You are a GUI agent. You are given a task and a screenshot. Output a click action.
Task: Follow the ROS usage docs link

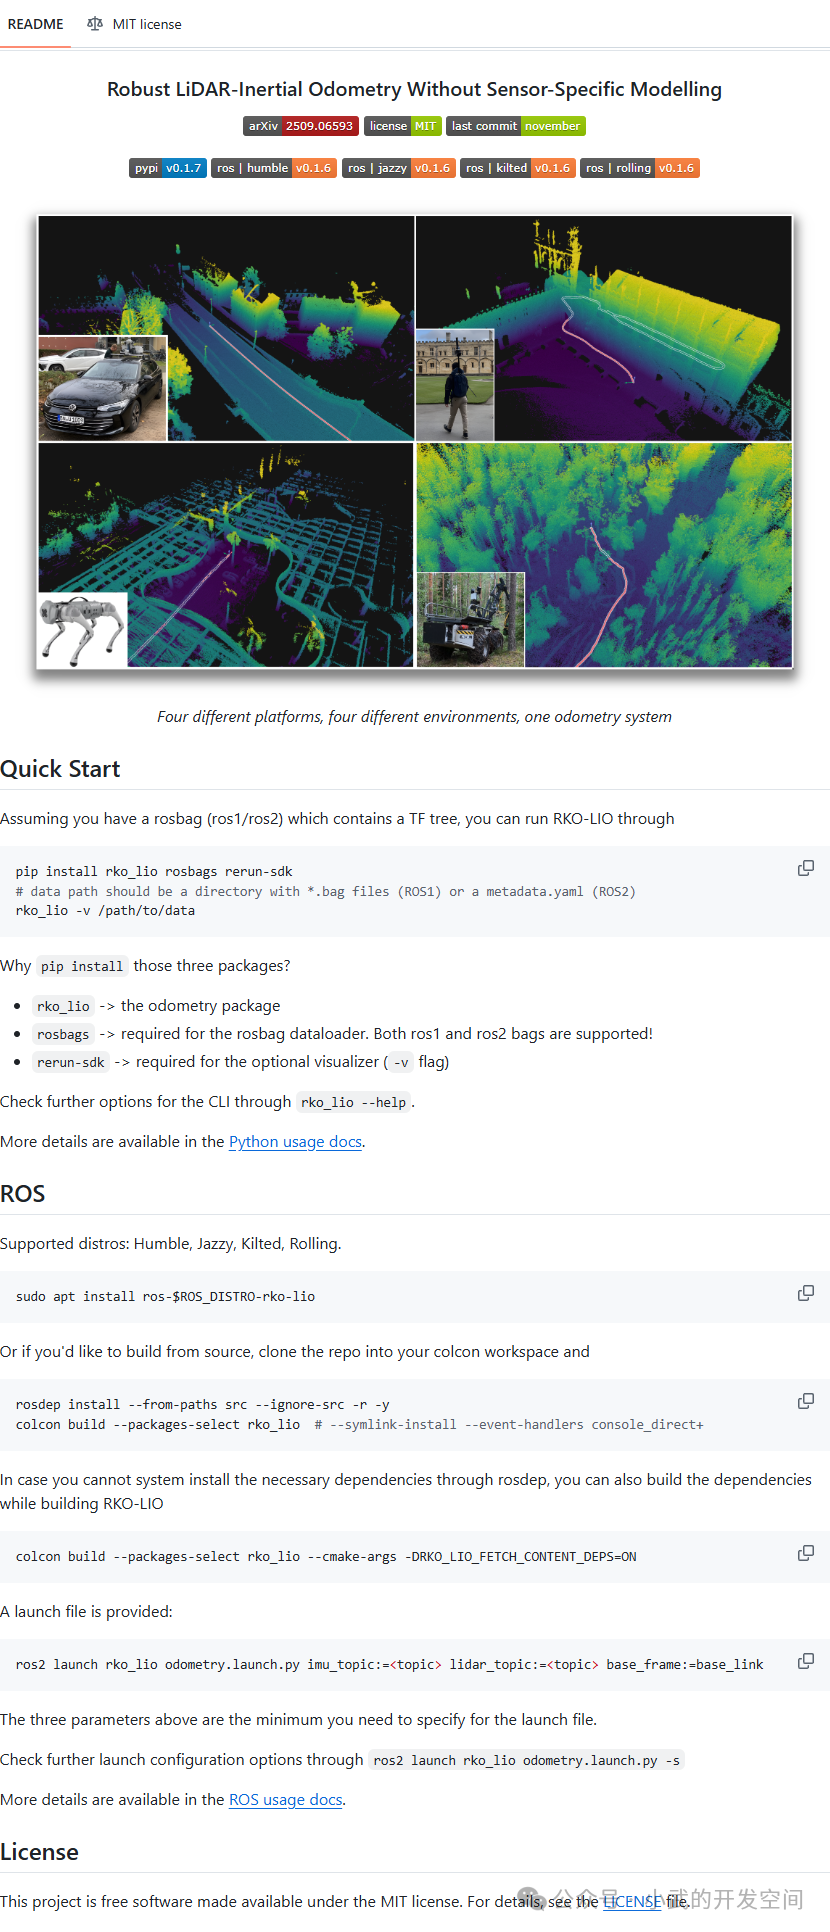click(x=286, y=1800)
